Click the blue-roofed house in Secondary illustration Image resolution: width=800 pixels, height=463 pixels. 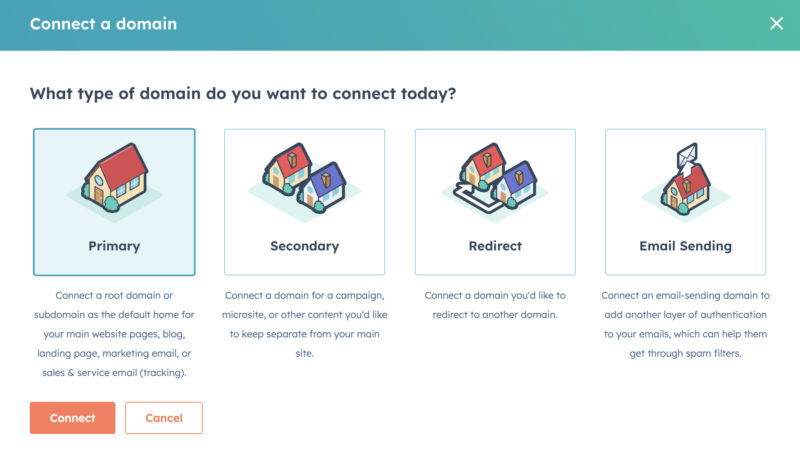[322, 187]
